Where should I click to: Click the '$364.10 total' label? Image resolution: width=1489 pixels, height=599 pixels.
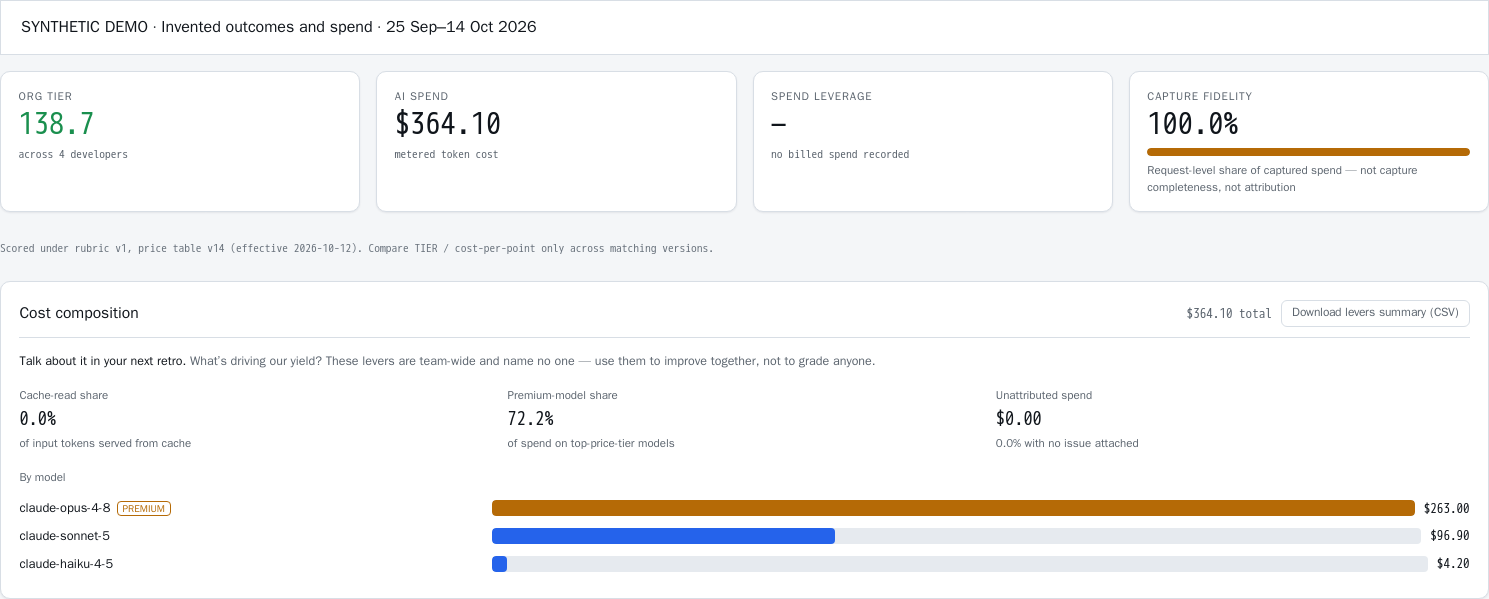click(1228, 314)
